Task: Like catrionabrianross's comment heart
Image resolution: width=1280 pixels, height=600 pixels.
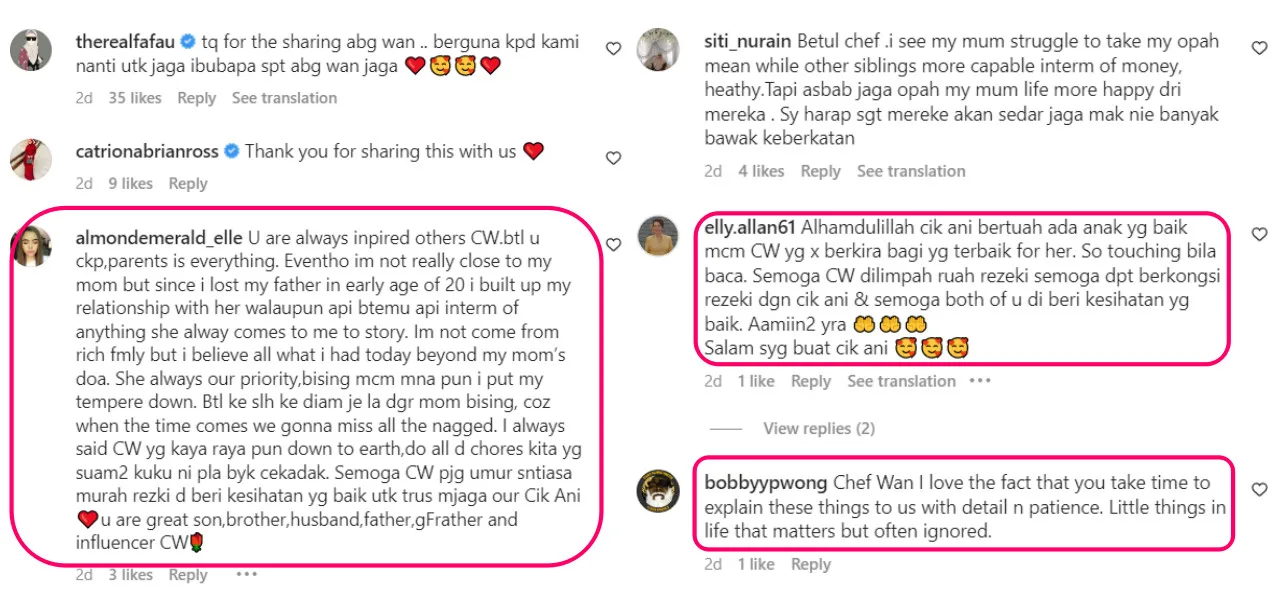Action: coord(613,157)
